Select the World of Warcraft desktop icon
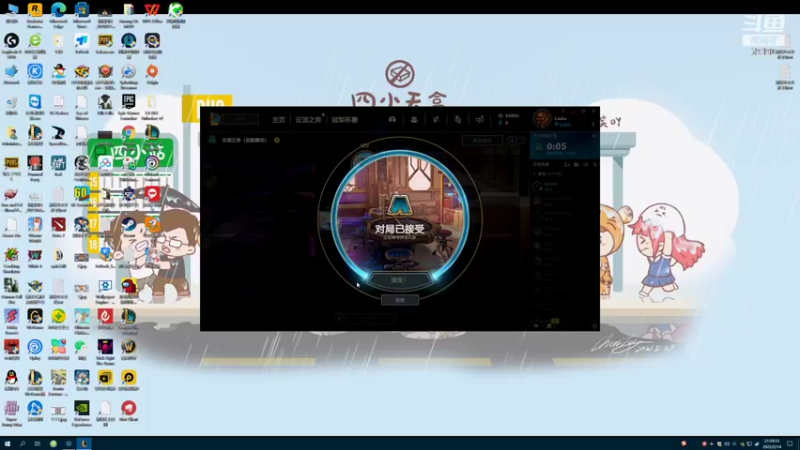 coord(129,350)
